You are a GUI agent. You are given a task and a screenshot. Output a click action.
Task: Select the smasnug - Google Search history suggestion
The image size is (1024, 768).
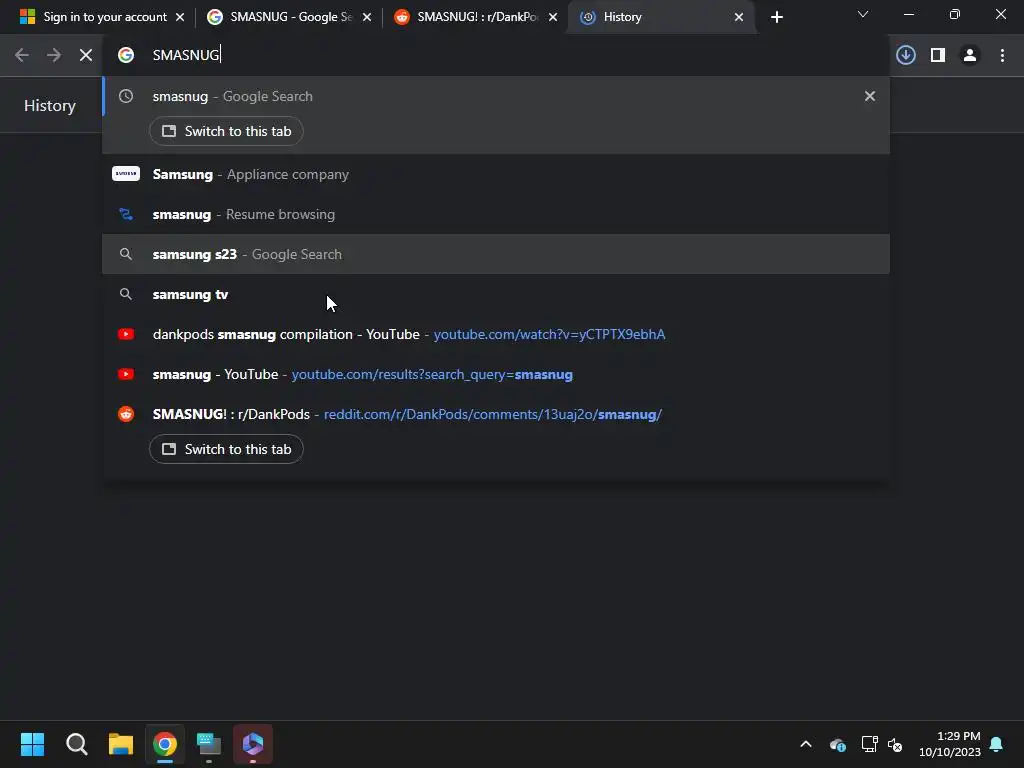(x=496, y=96)
